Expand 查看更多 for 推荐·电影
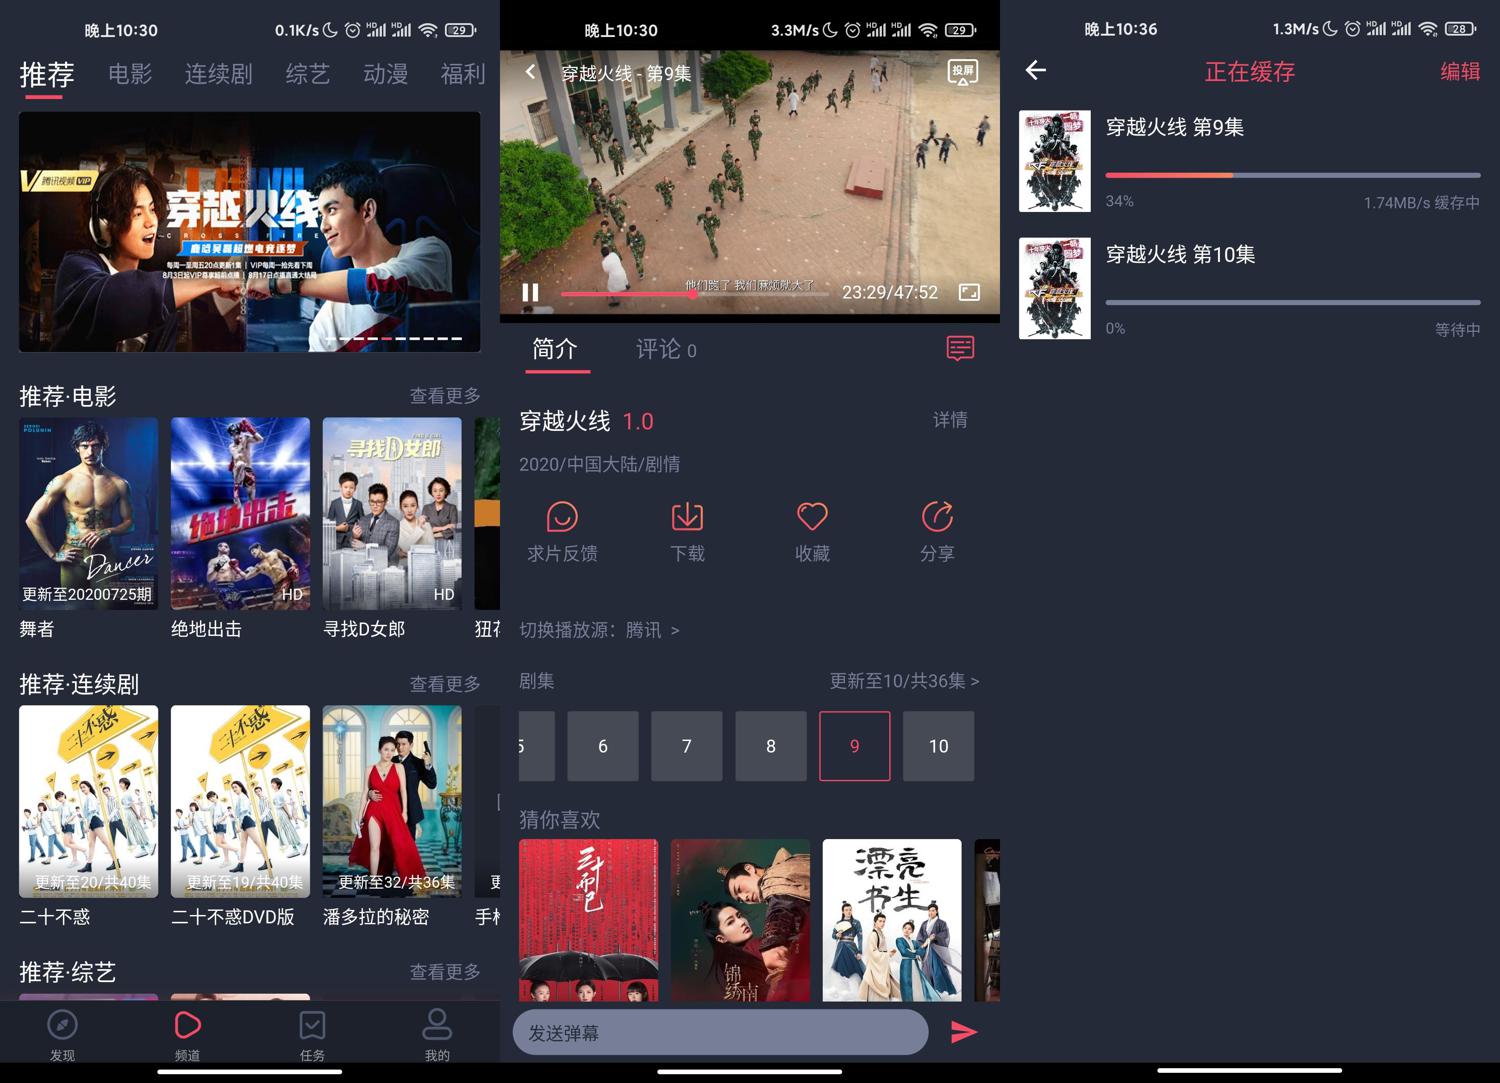This screenshot has width=1500, height=1083. point(445,396)
